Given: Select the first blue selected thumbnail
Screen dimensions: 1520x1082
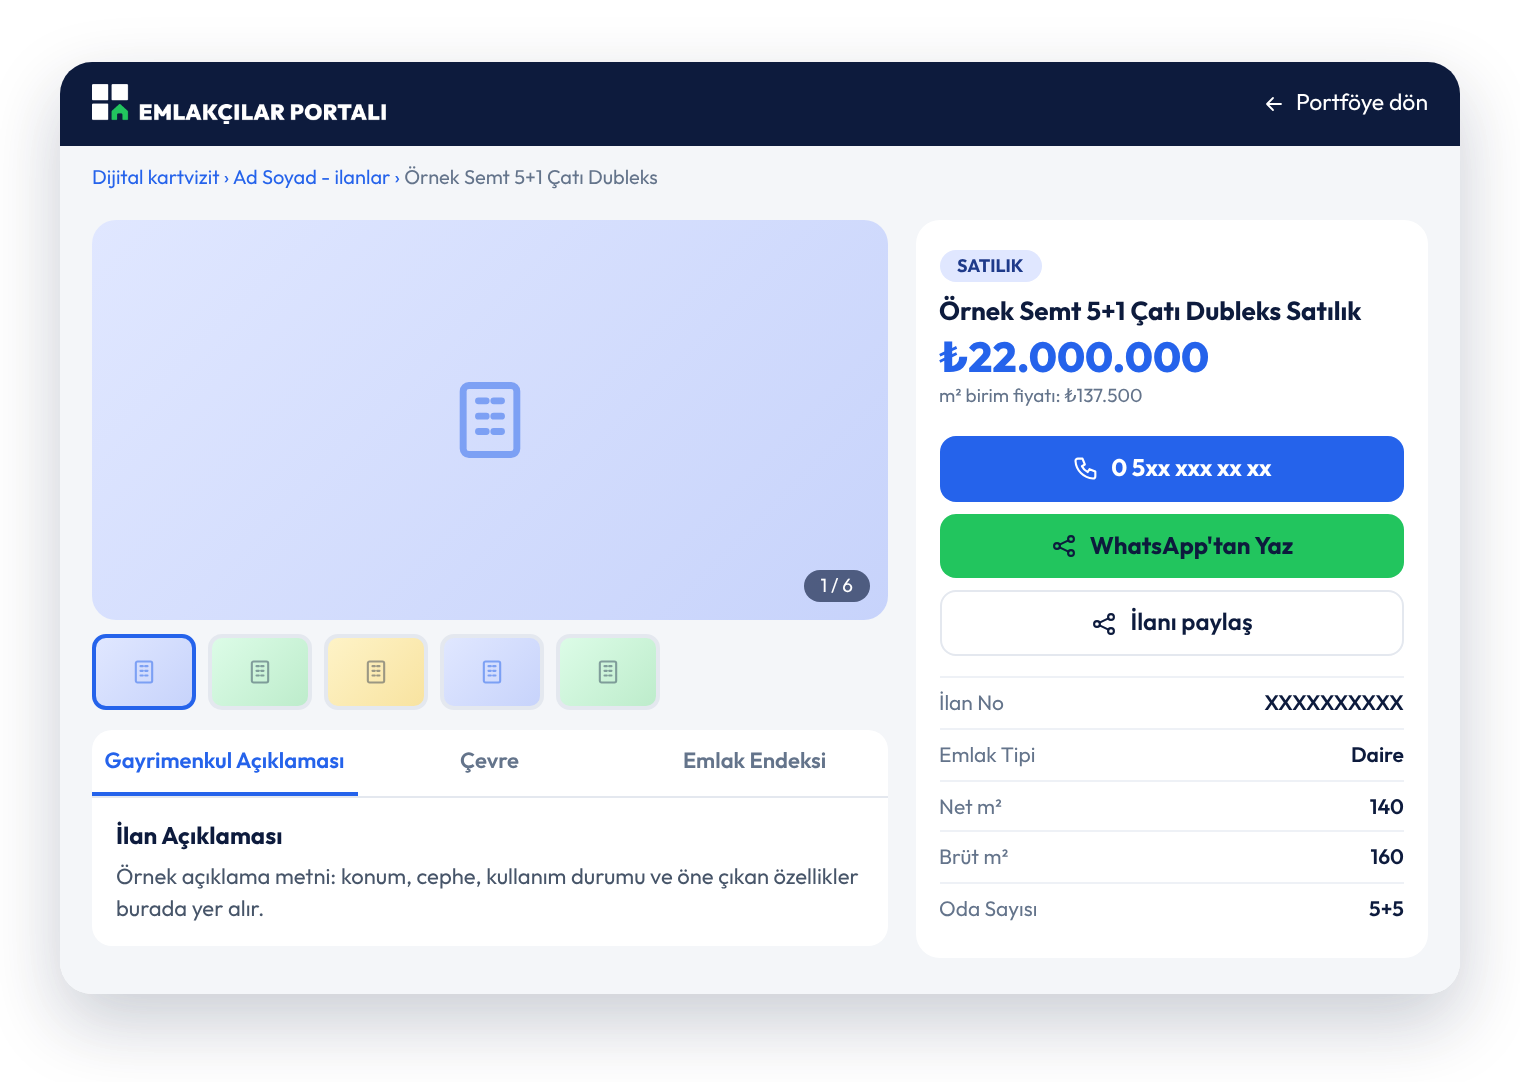Looking at the screenshot, I should (144, 672).
